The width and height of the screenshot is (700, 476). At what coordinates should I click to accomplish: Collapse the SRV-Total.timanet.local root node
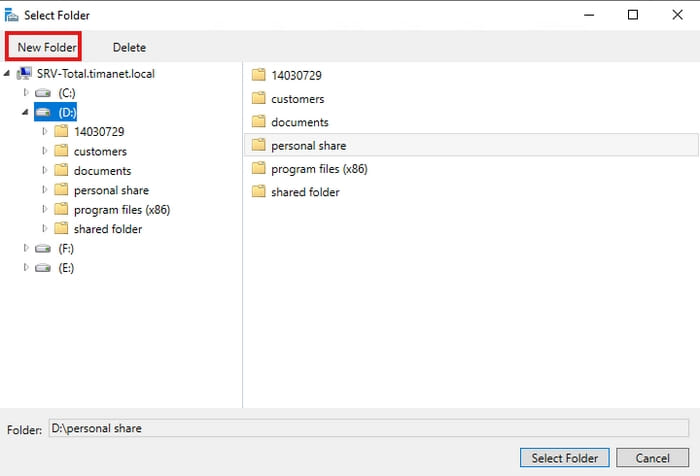(7, 73)
